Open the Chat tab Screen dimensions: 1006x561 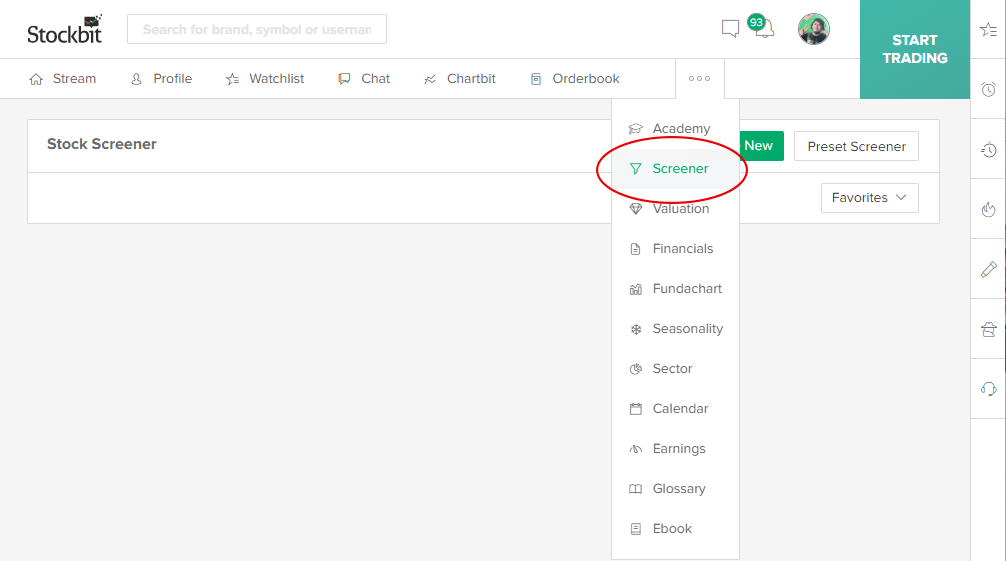point(364,79)
